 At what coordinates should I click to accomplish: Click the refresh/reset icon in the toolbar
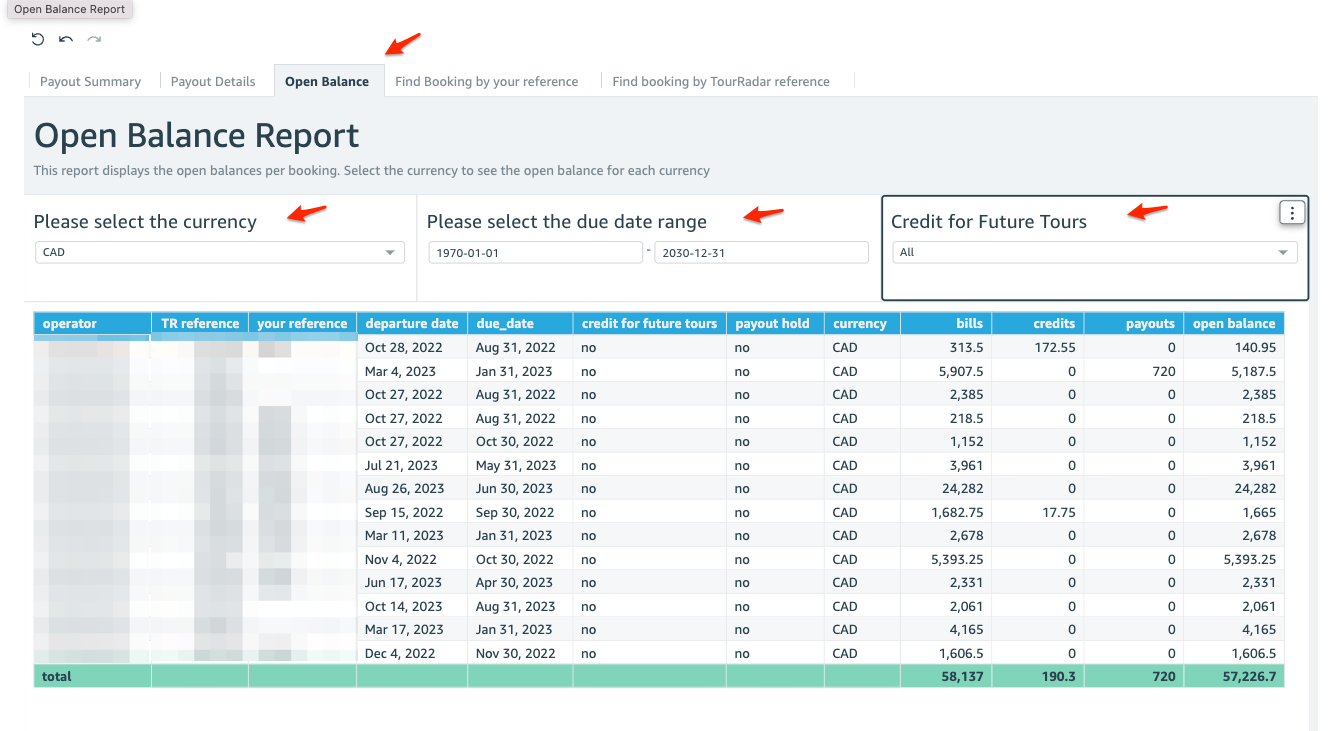point(37,39)
